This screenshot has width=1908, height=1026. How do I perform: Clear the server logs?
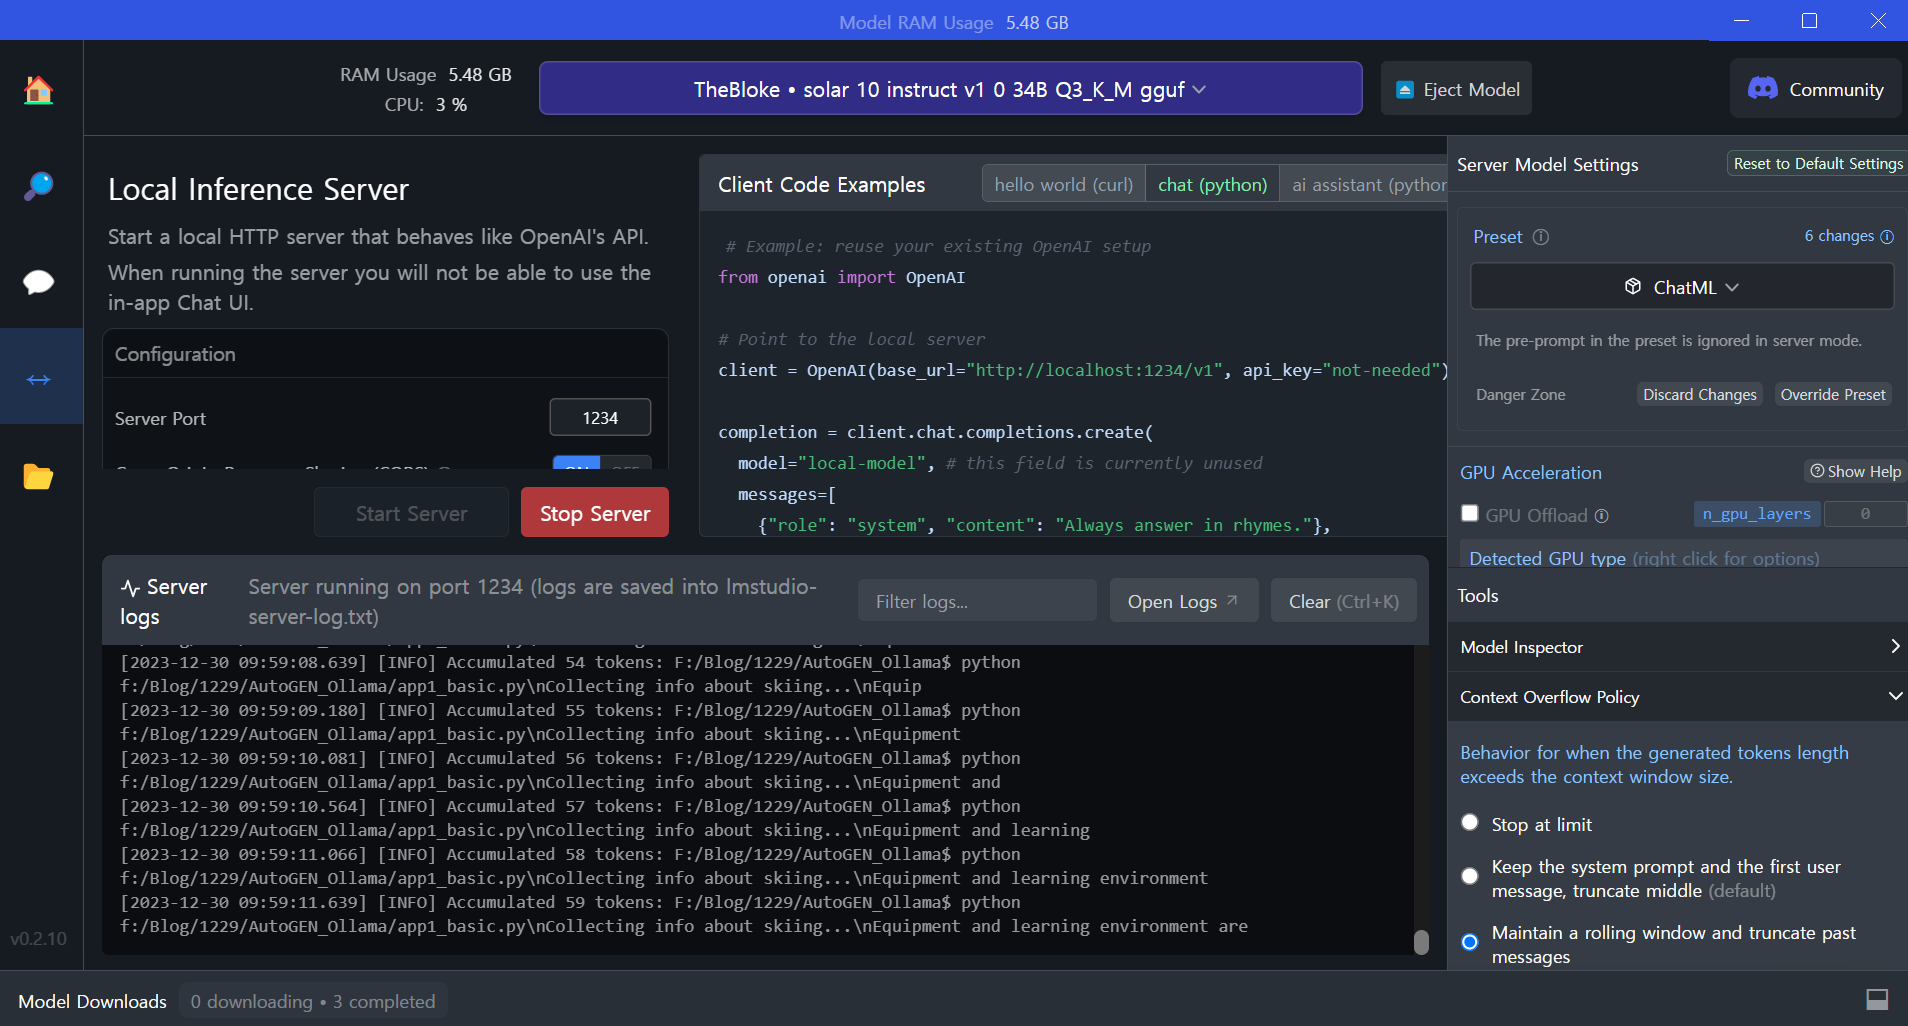click(x=1344, y=601)
